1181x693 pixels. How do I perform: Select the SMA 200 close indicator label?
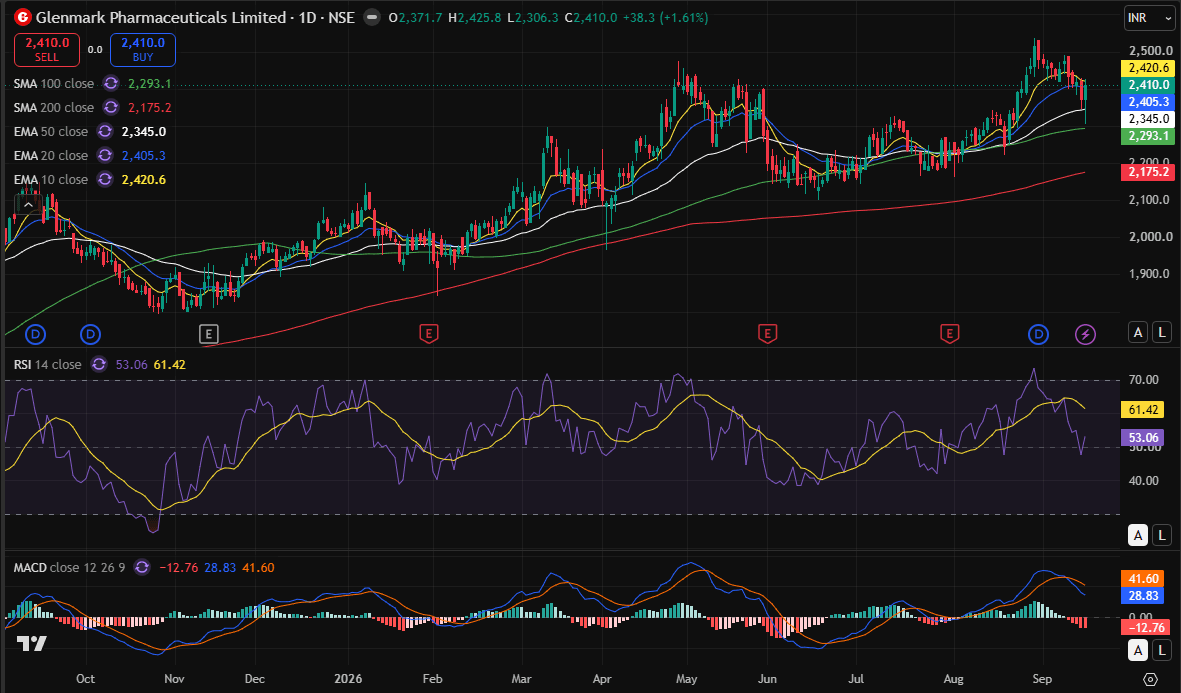coord(53,108)
